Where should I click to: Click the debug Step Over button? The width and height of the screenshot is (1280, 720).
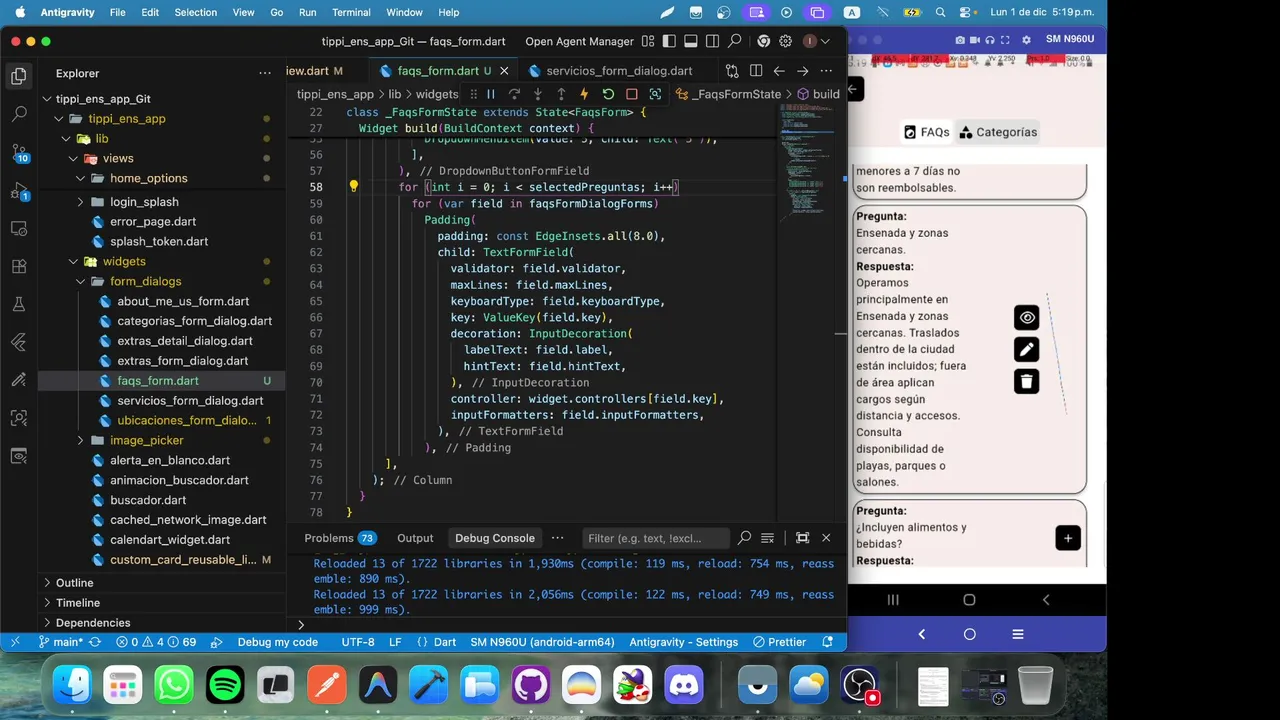tap(514, 94)
